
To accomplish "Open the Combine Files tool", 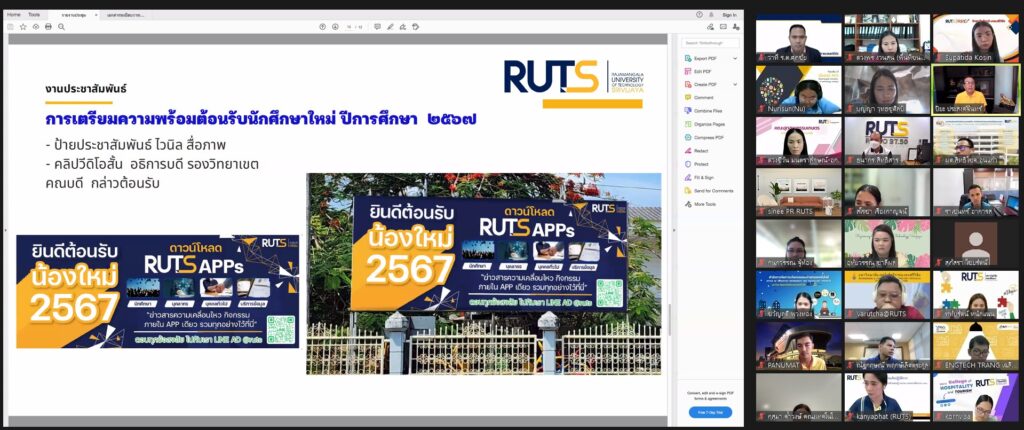I will (703, 111).
